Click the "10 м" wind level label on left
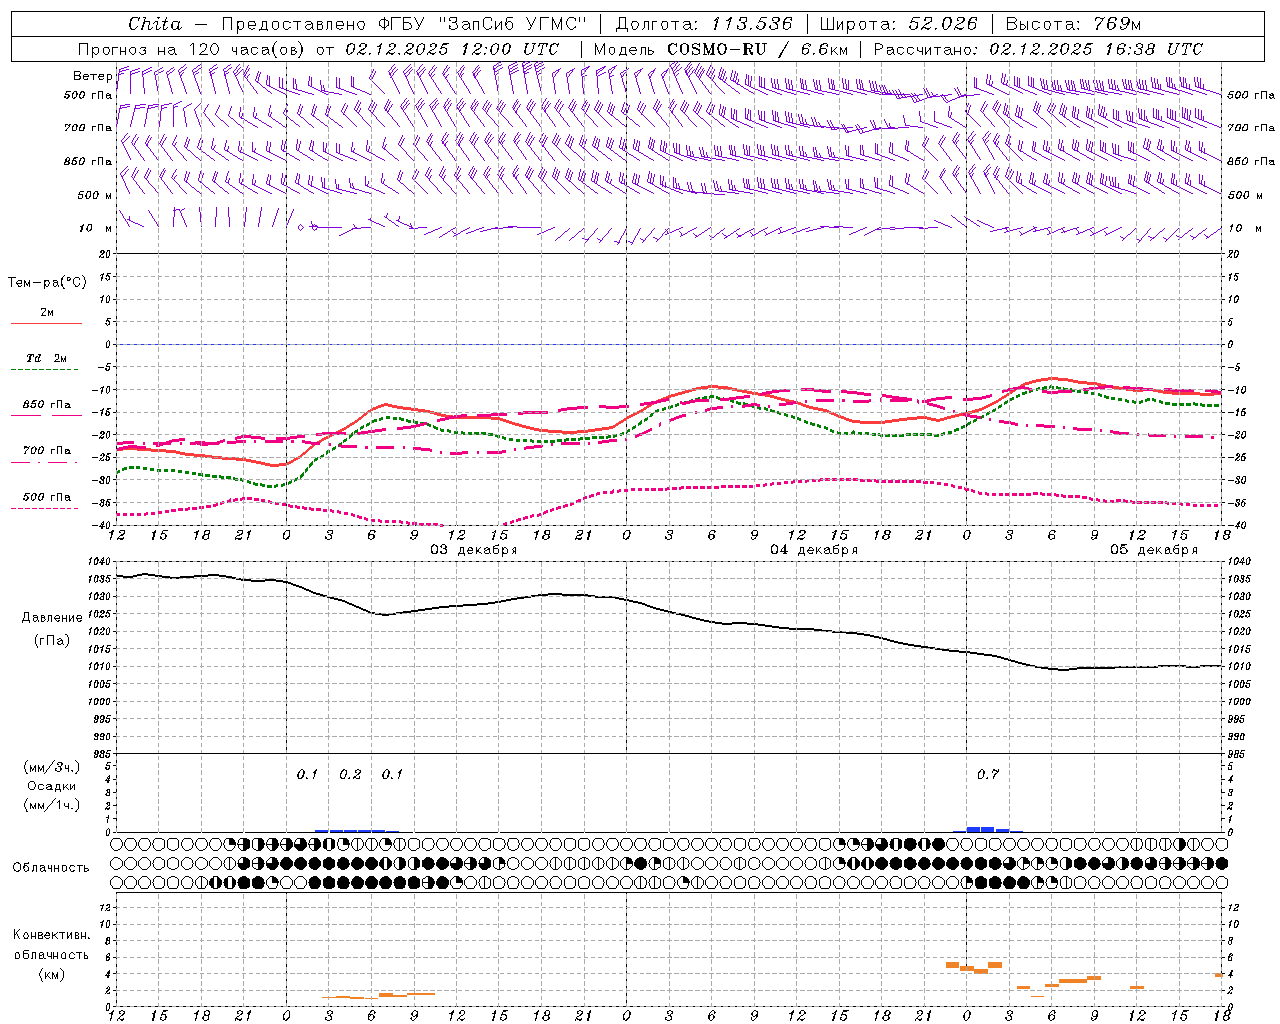This screenshot has width=1280, height=1024. pos(96,228)
